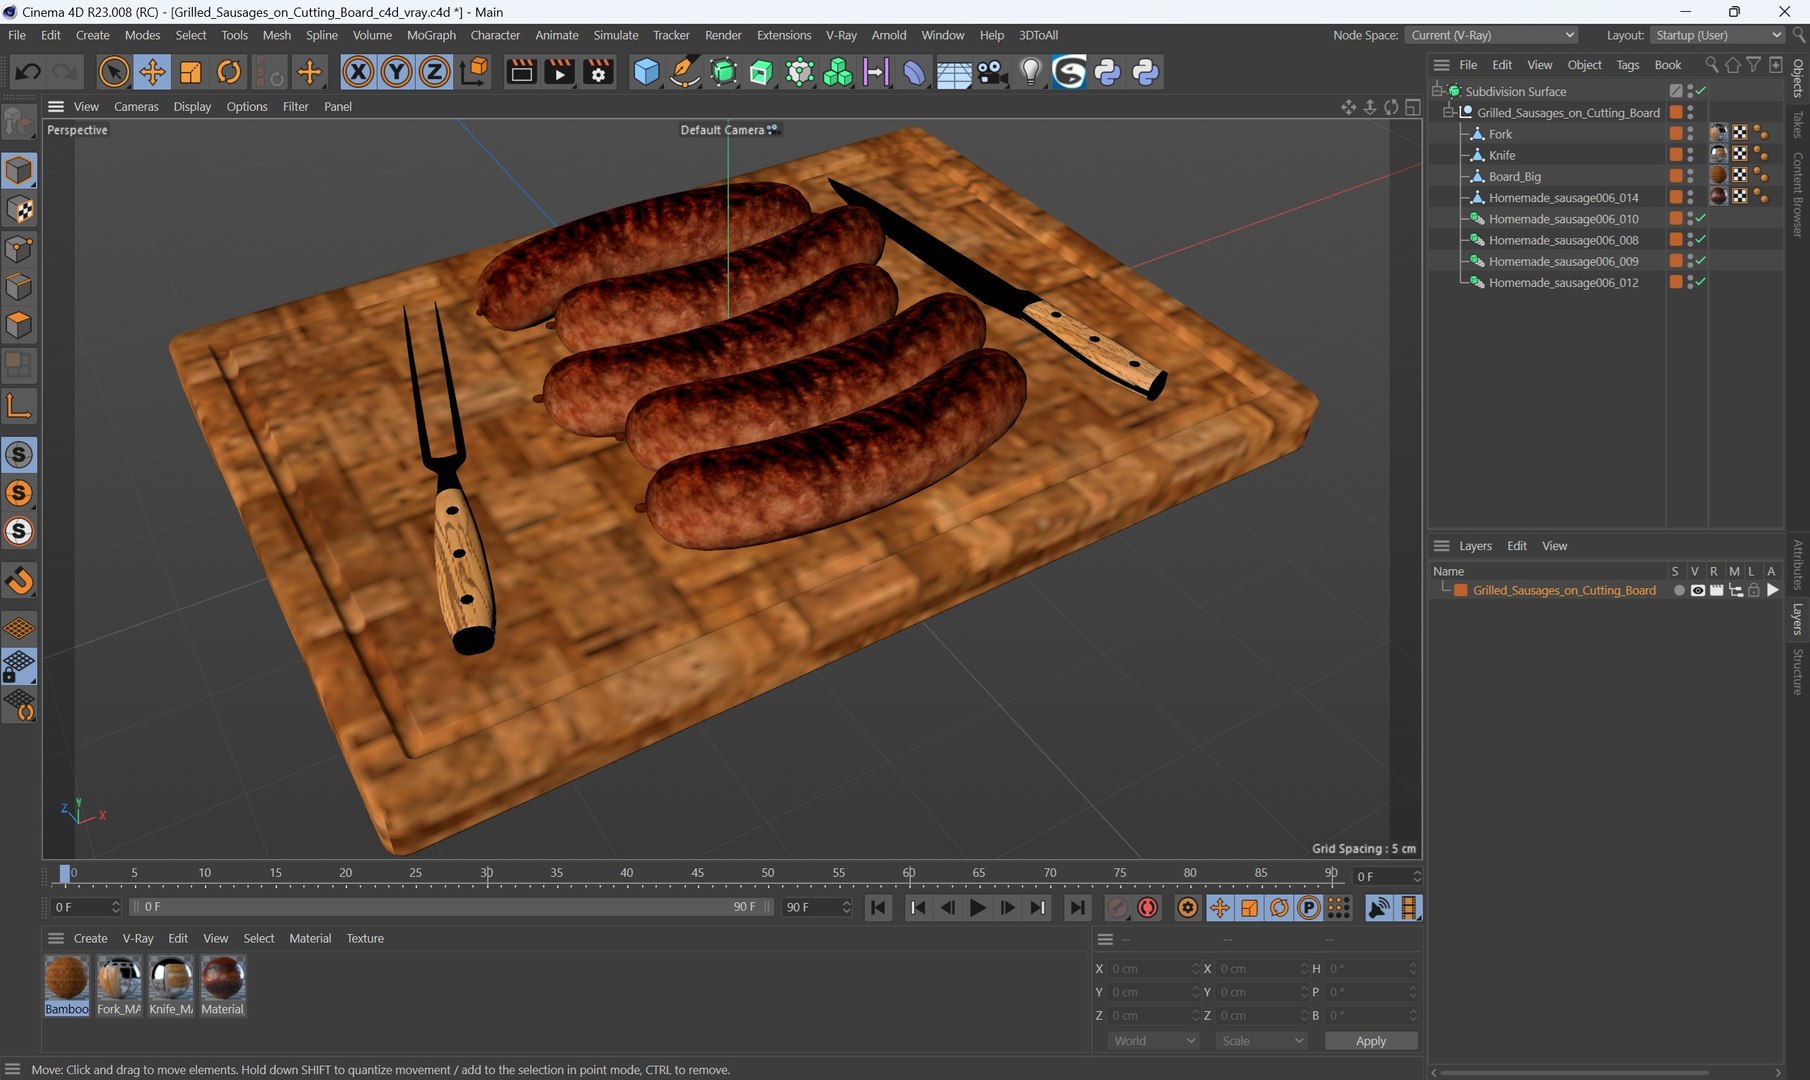The height and width of the screenshot is (1080, 1810).
Task: Activate the Rotate tool in toolbar
Action: (x=229, y=72)
